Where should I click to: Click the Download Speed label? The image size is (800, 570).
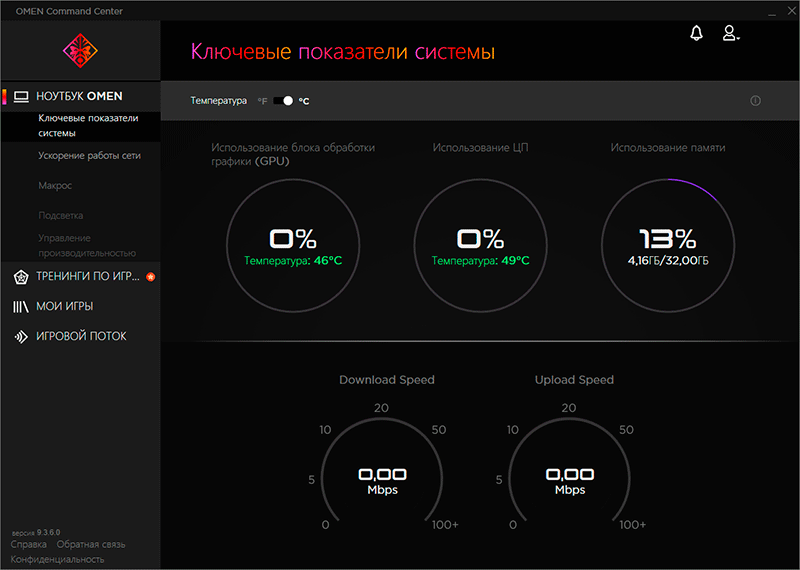click(387, 380)
